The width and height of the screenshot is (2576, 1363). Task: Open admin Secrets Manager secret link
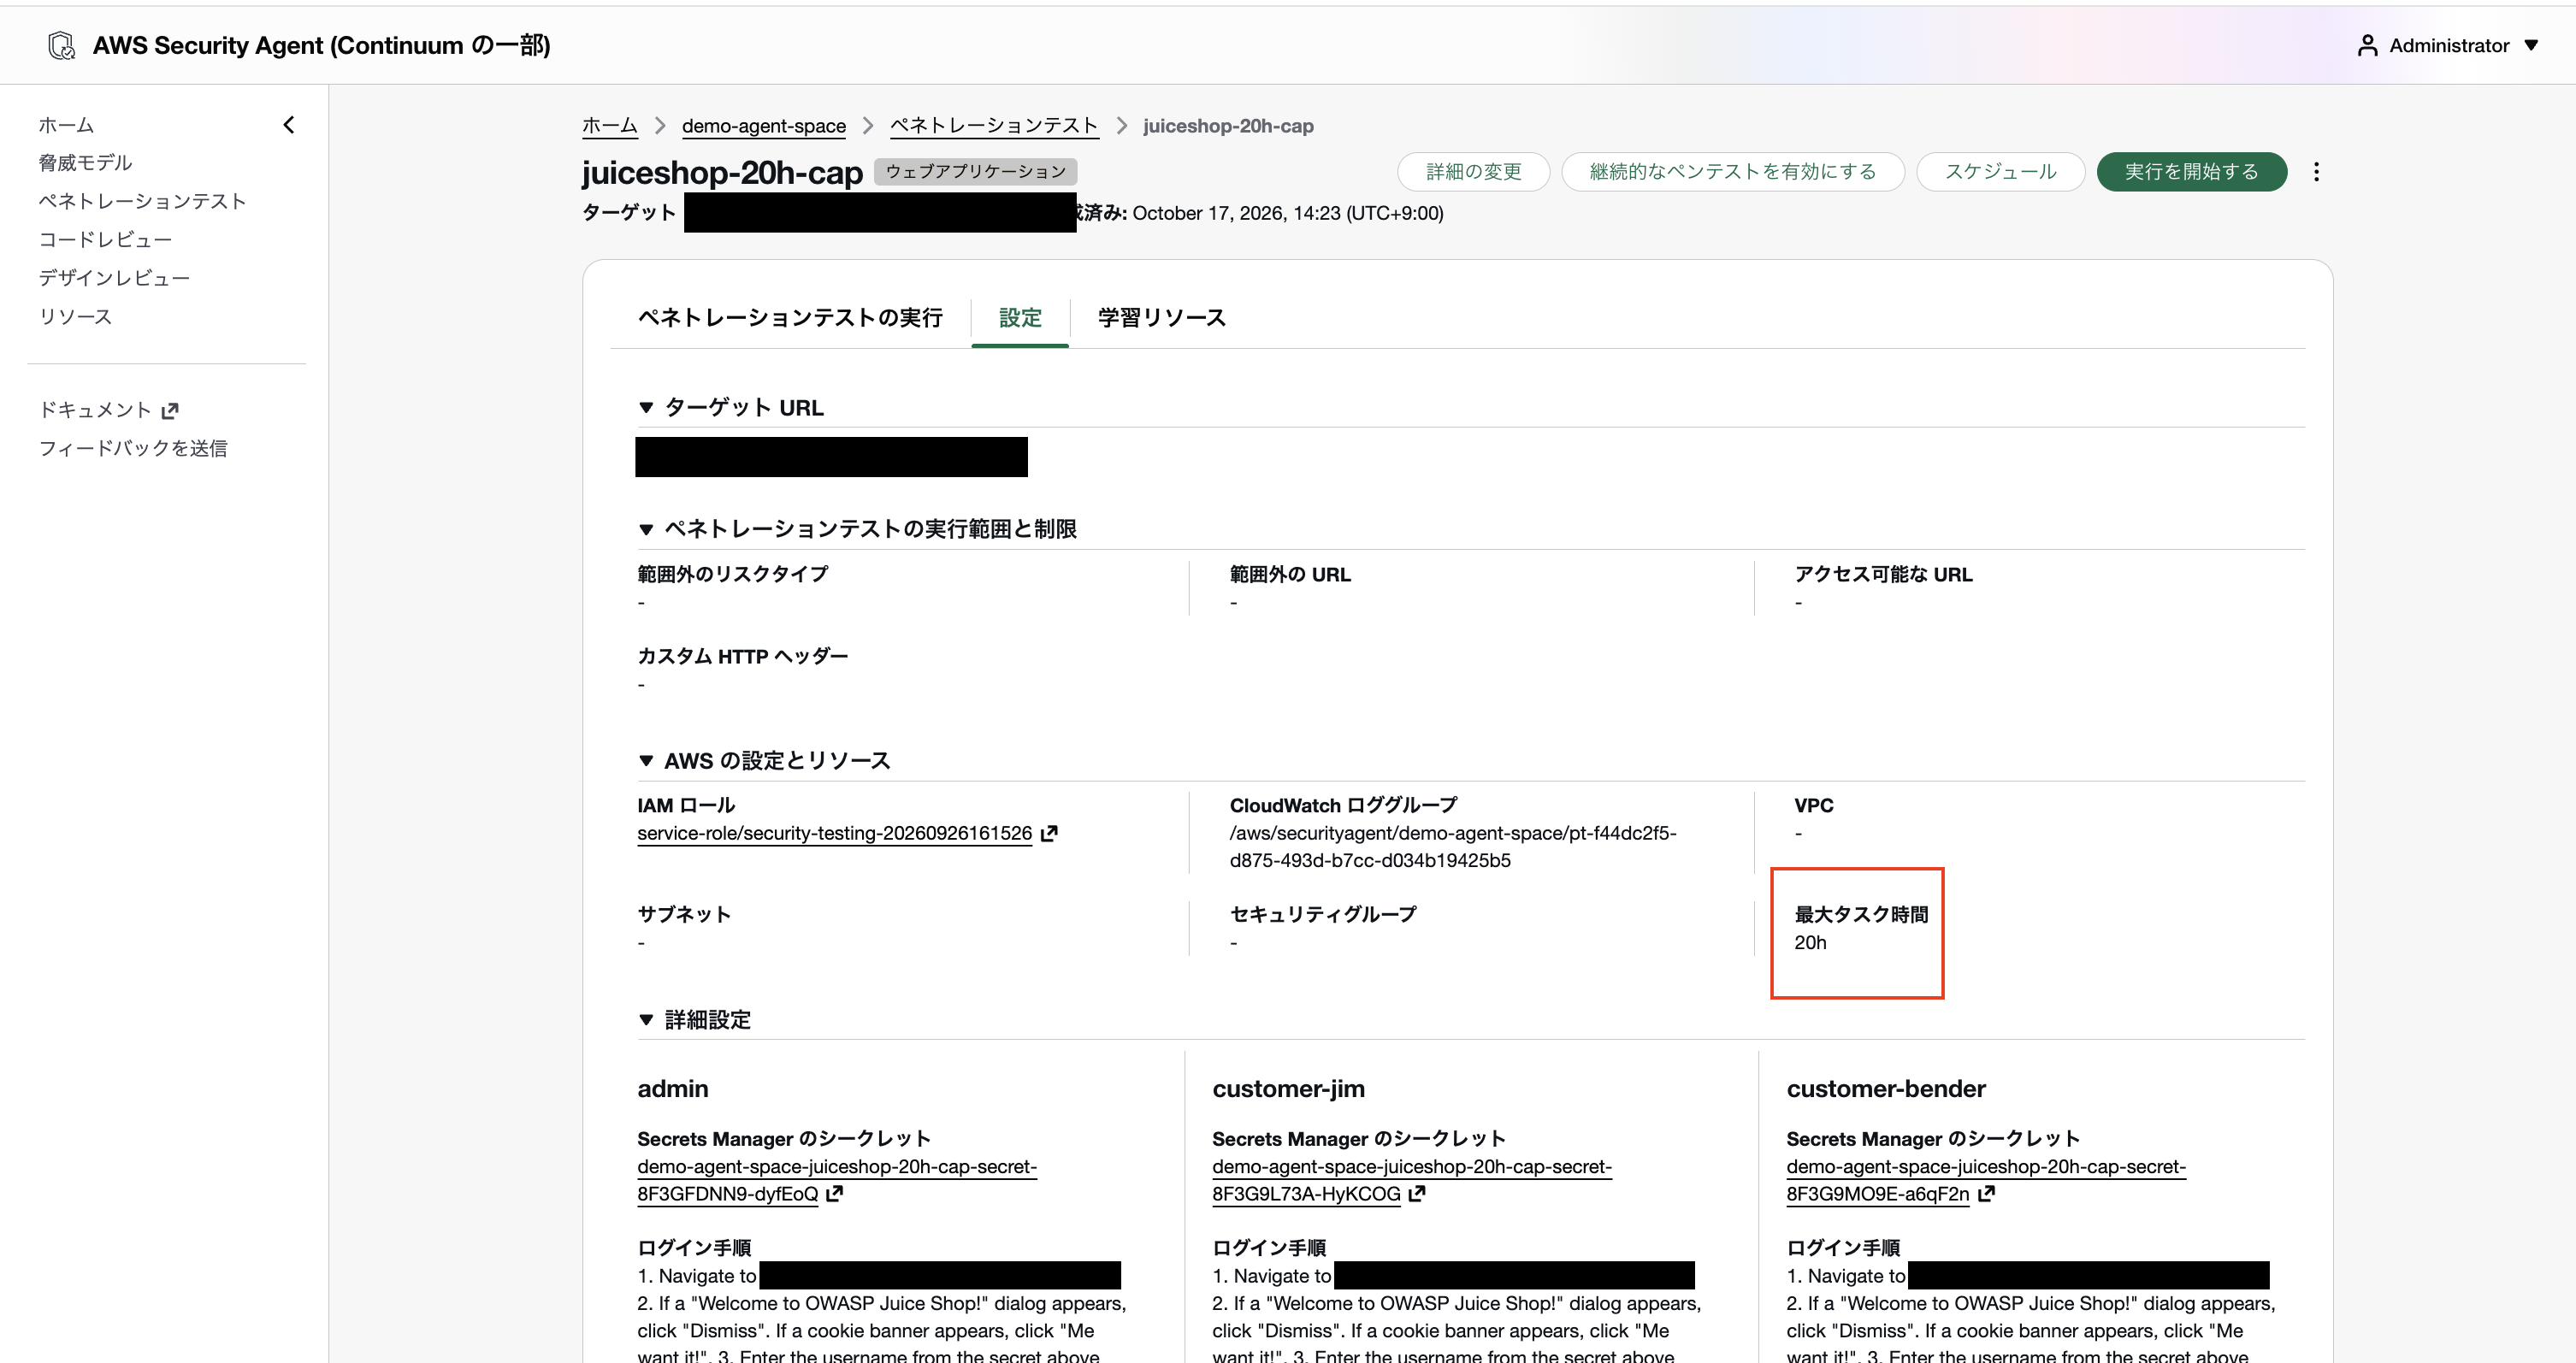click(837, 1180)
